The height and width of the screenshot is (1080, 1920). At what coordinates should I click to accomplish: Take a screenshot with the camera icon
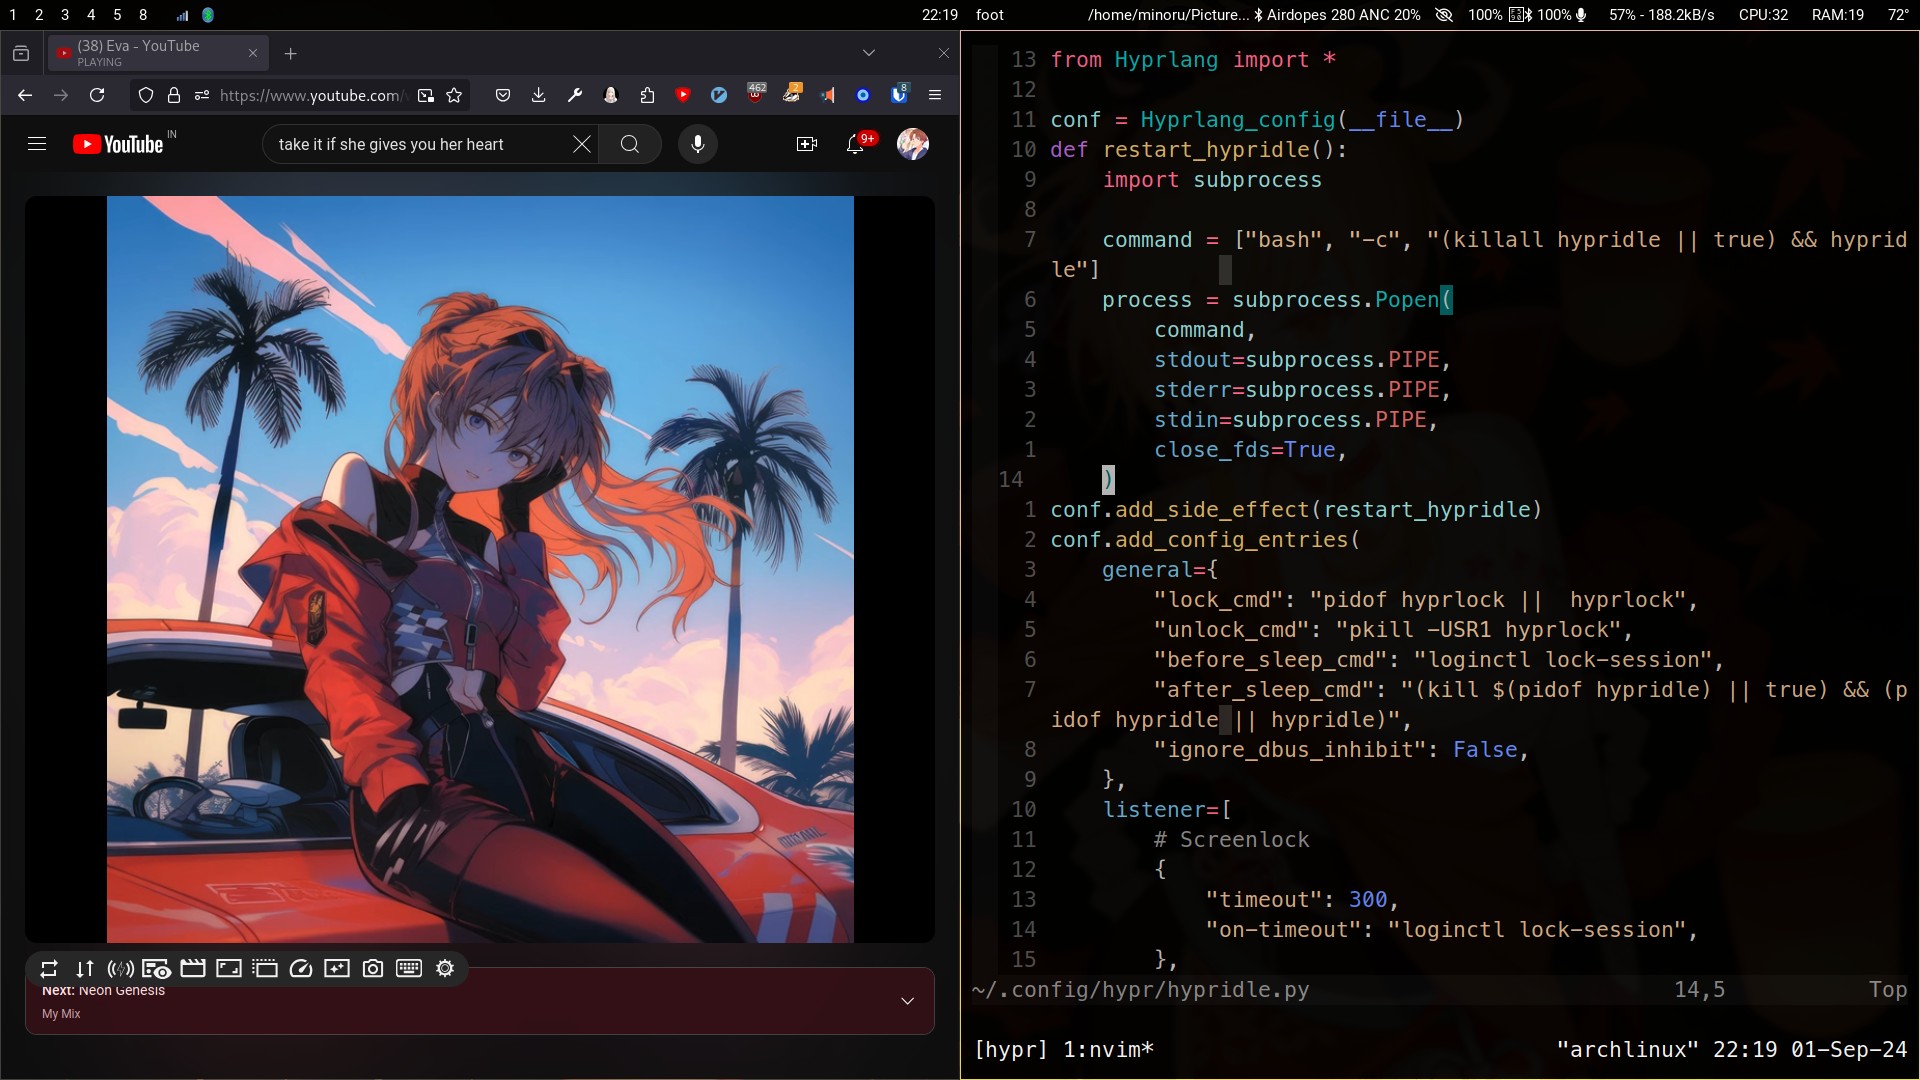[373, 968]
